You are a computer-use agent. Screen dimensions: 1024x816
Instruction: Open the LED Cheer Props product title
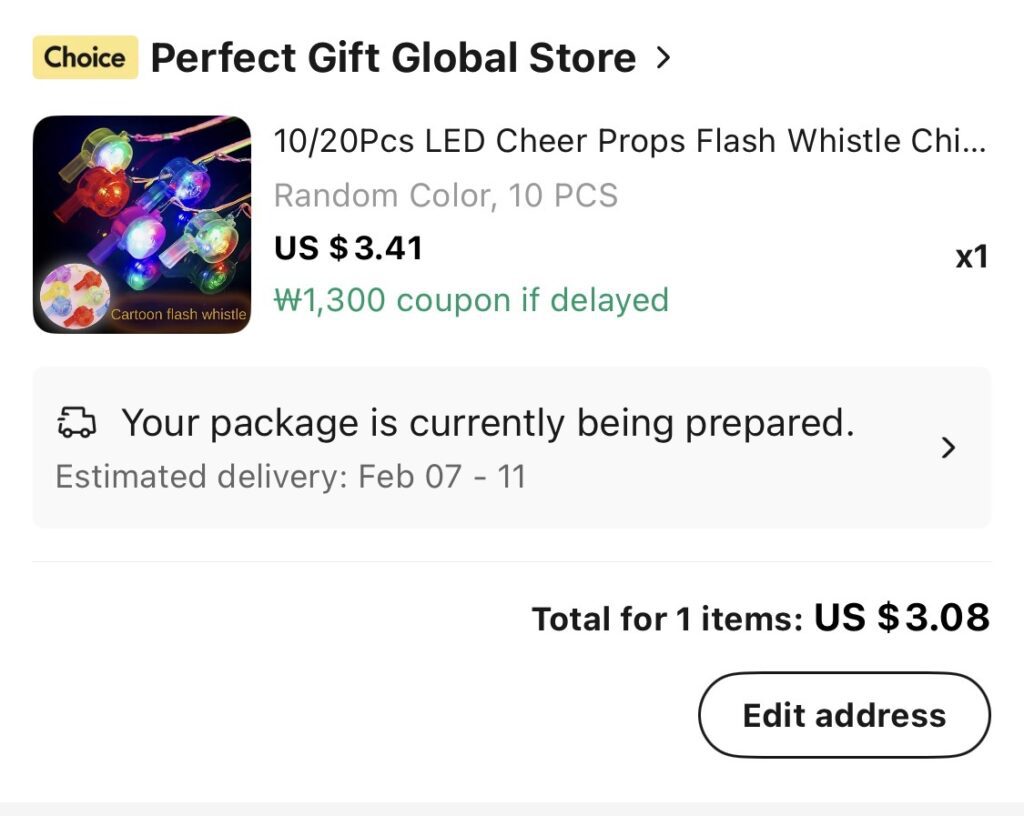coord(630,142)
